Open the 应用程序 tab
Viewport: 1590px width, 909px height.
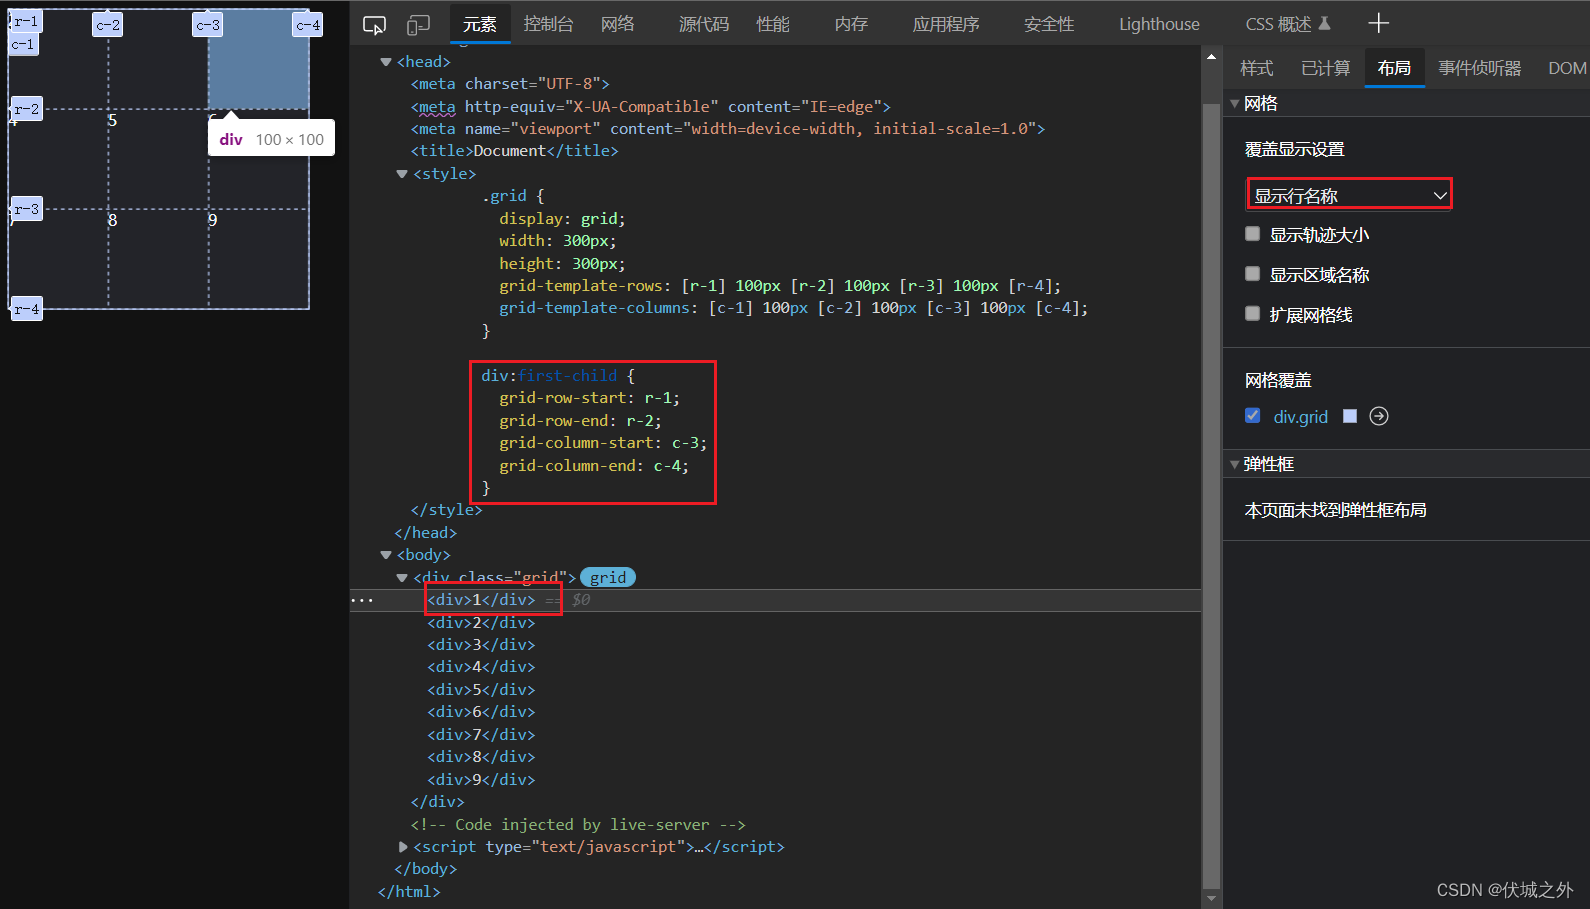(x=946, y=24)
